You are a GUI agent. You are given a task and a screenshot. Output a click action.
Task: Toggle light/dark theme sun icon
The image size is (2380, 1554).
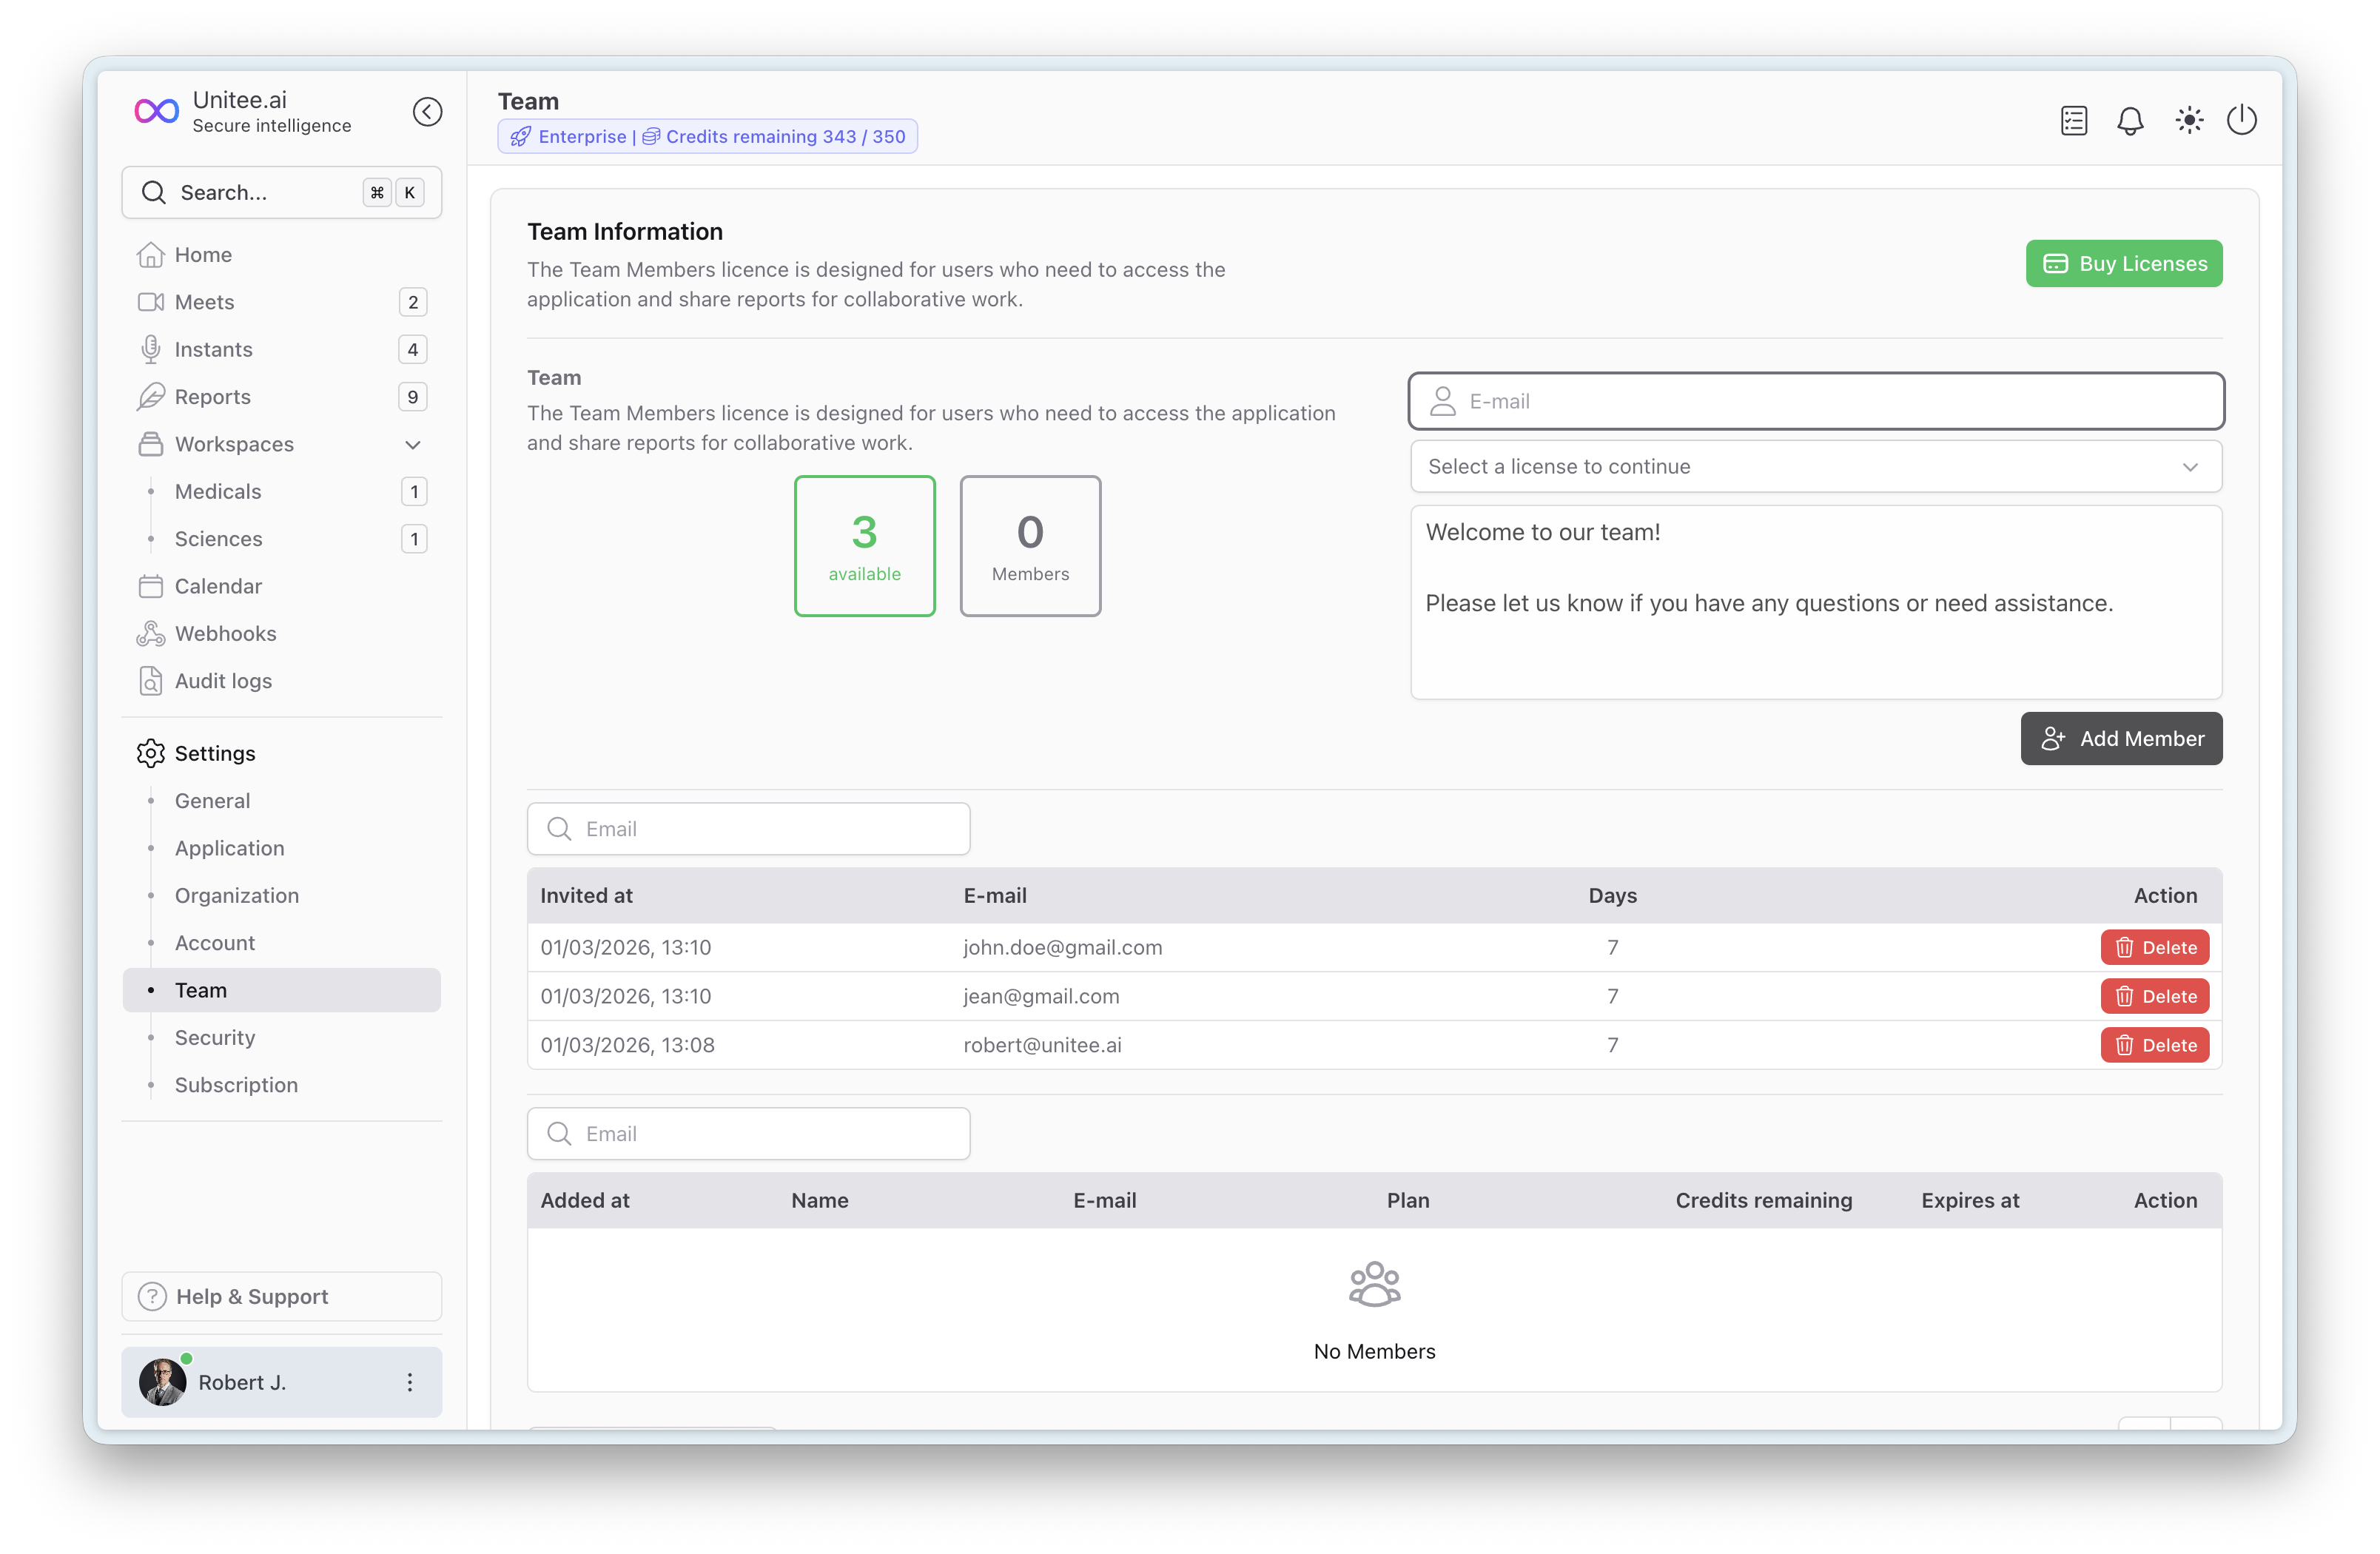tap(2189, 120)
